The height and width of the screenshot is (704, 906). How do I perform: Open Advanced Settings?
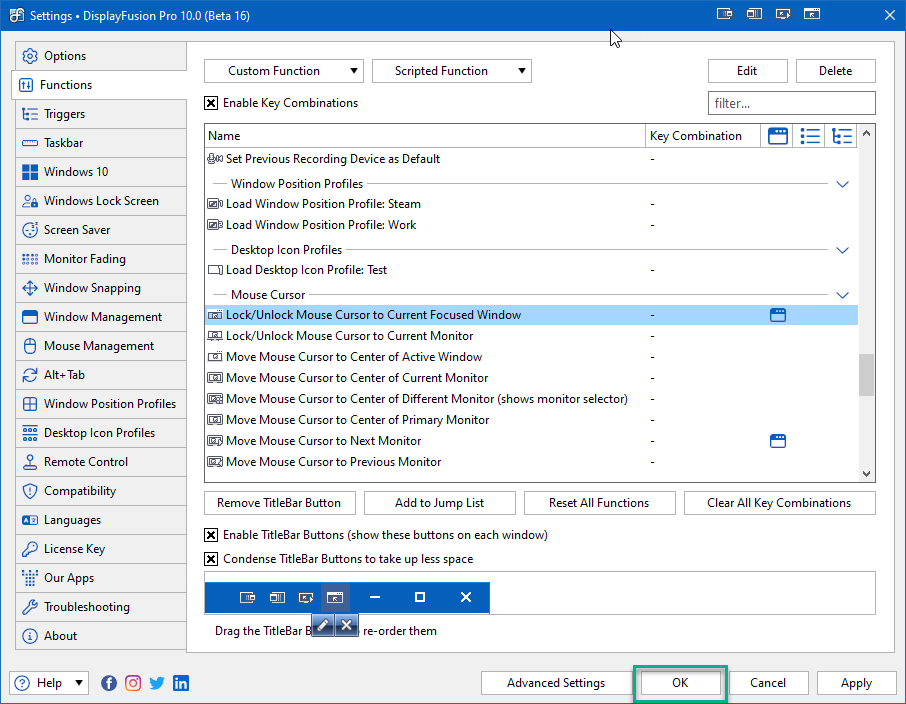click(556, 683)
